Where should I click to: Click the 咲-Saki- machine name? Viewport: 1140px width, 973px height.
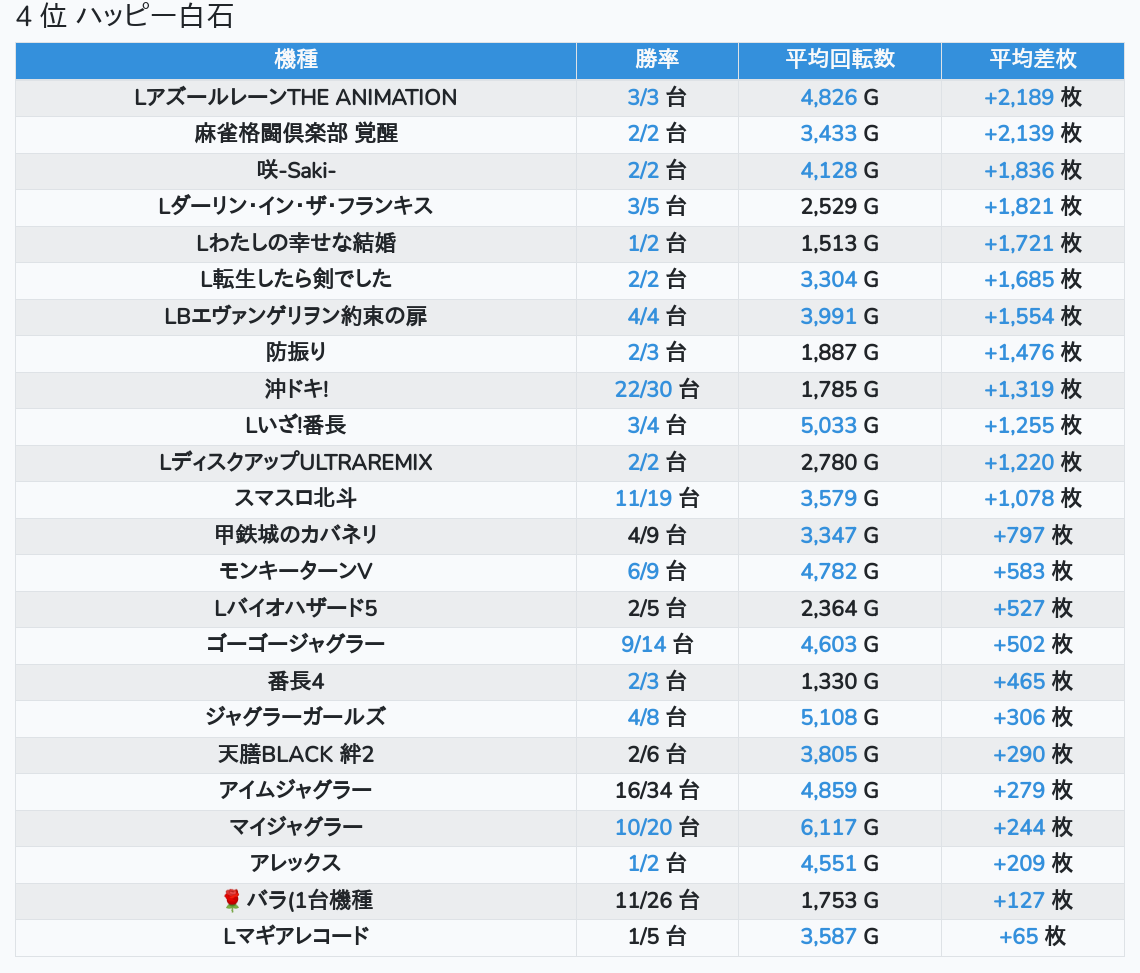296,170
